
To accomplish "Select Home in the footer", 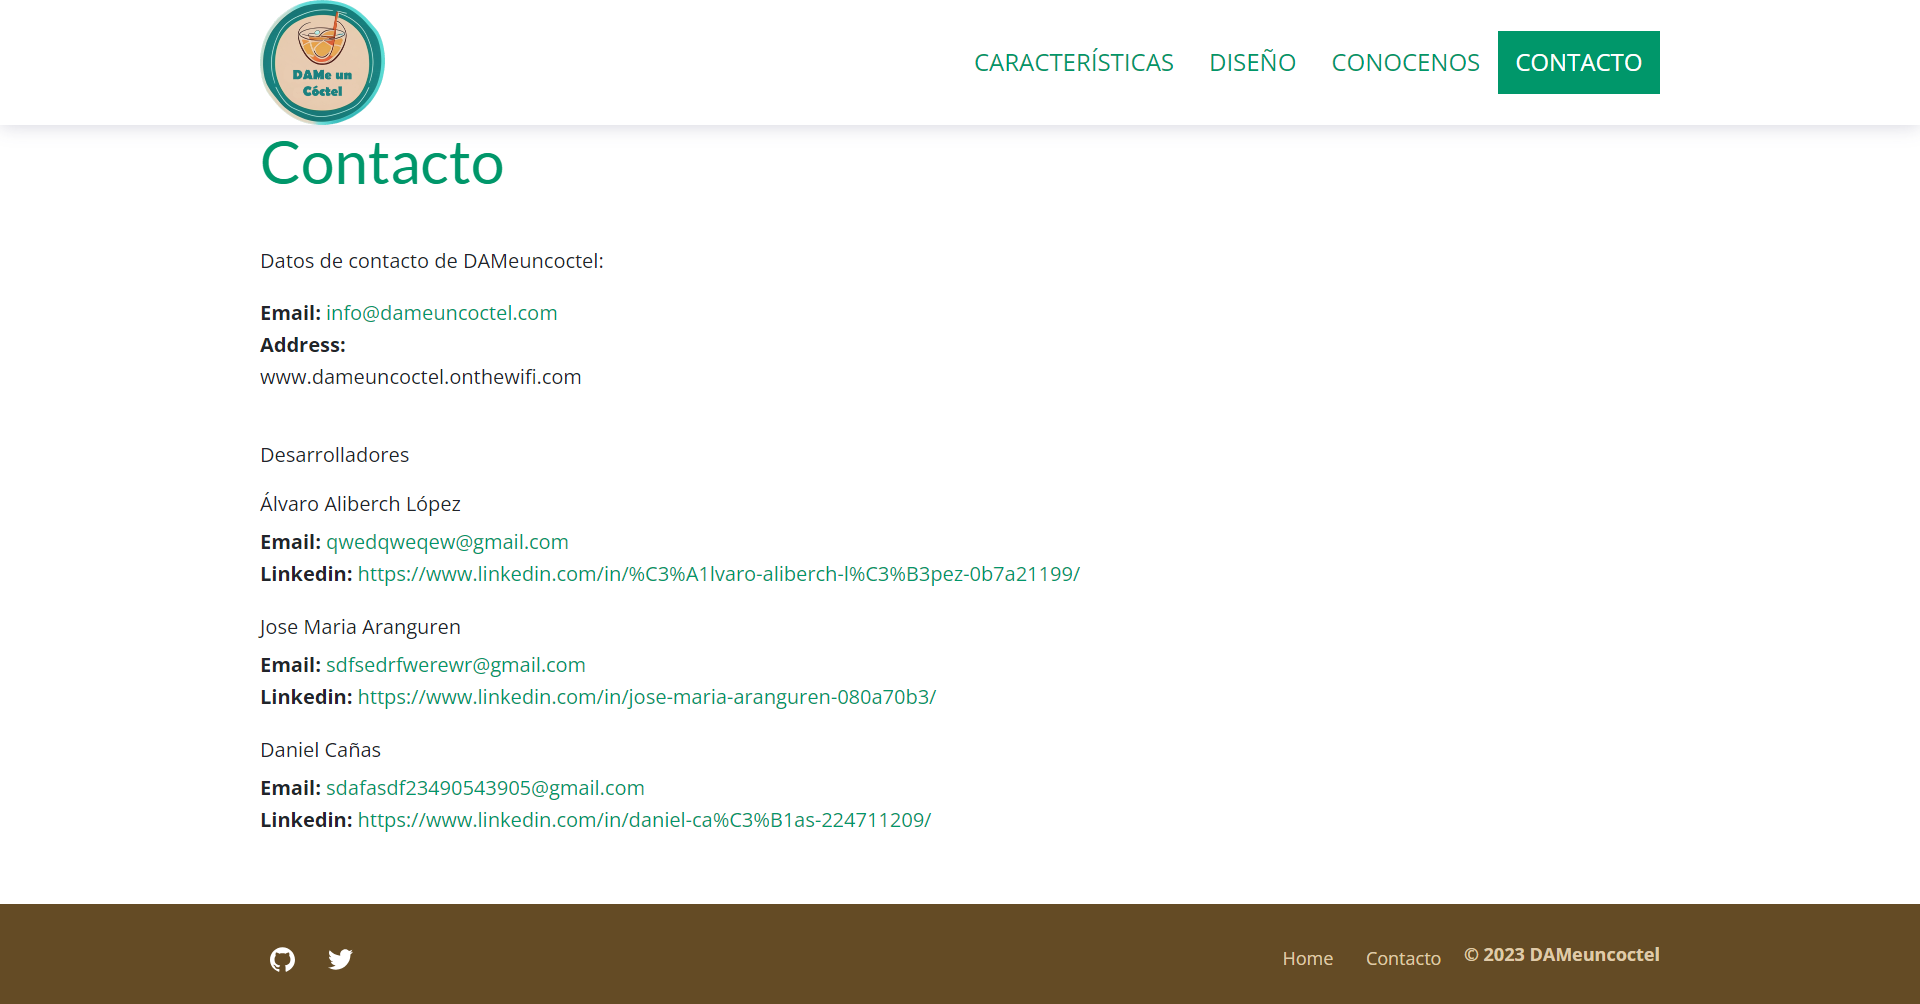I will tap(1307, 958).
